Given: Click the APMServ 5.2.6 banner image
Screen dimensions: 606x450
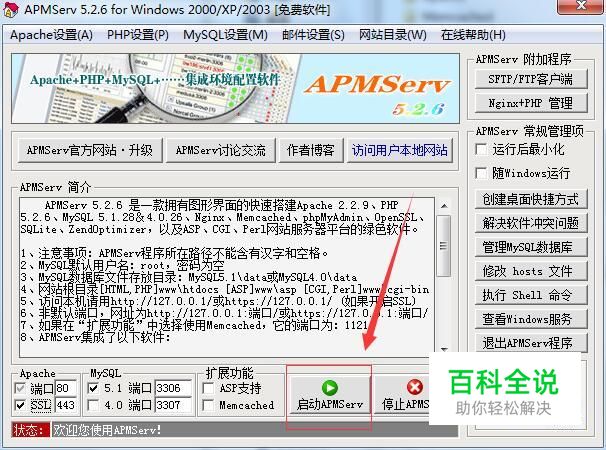Looking at the screenshot, I should [235, 89].
